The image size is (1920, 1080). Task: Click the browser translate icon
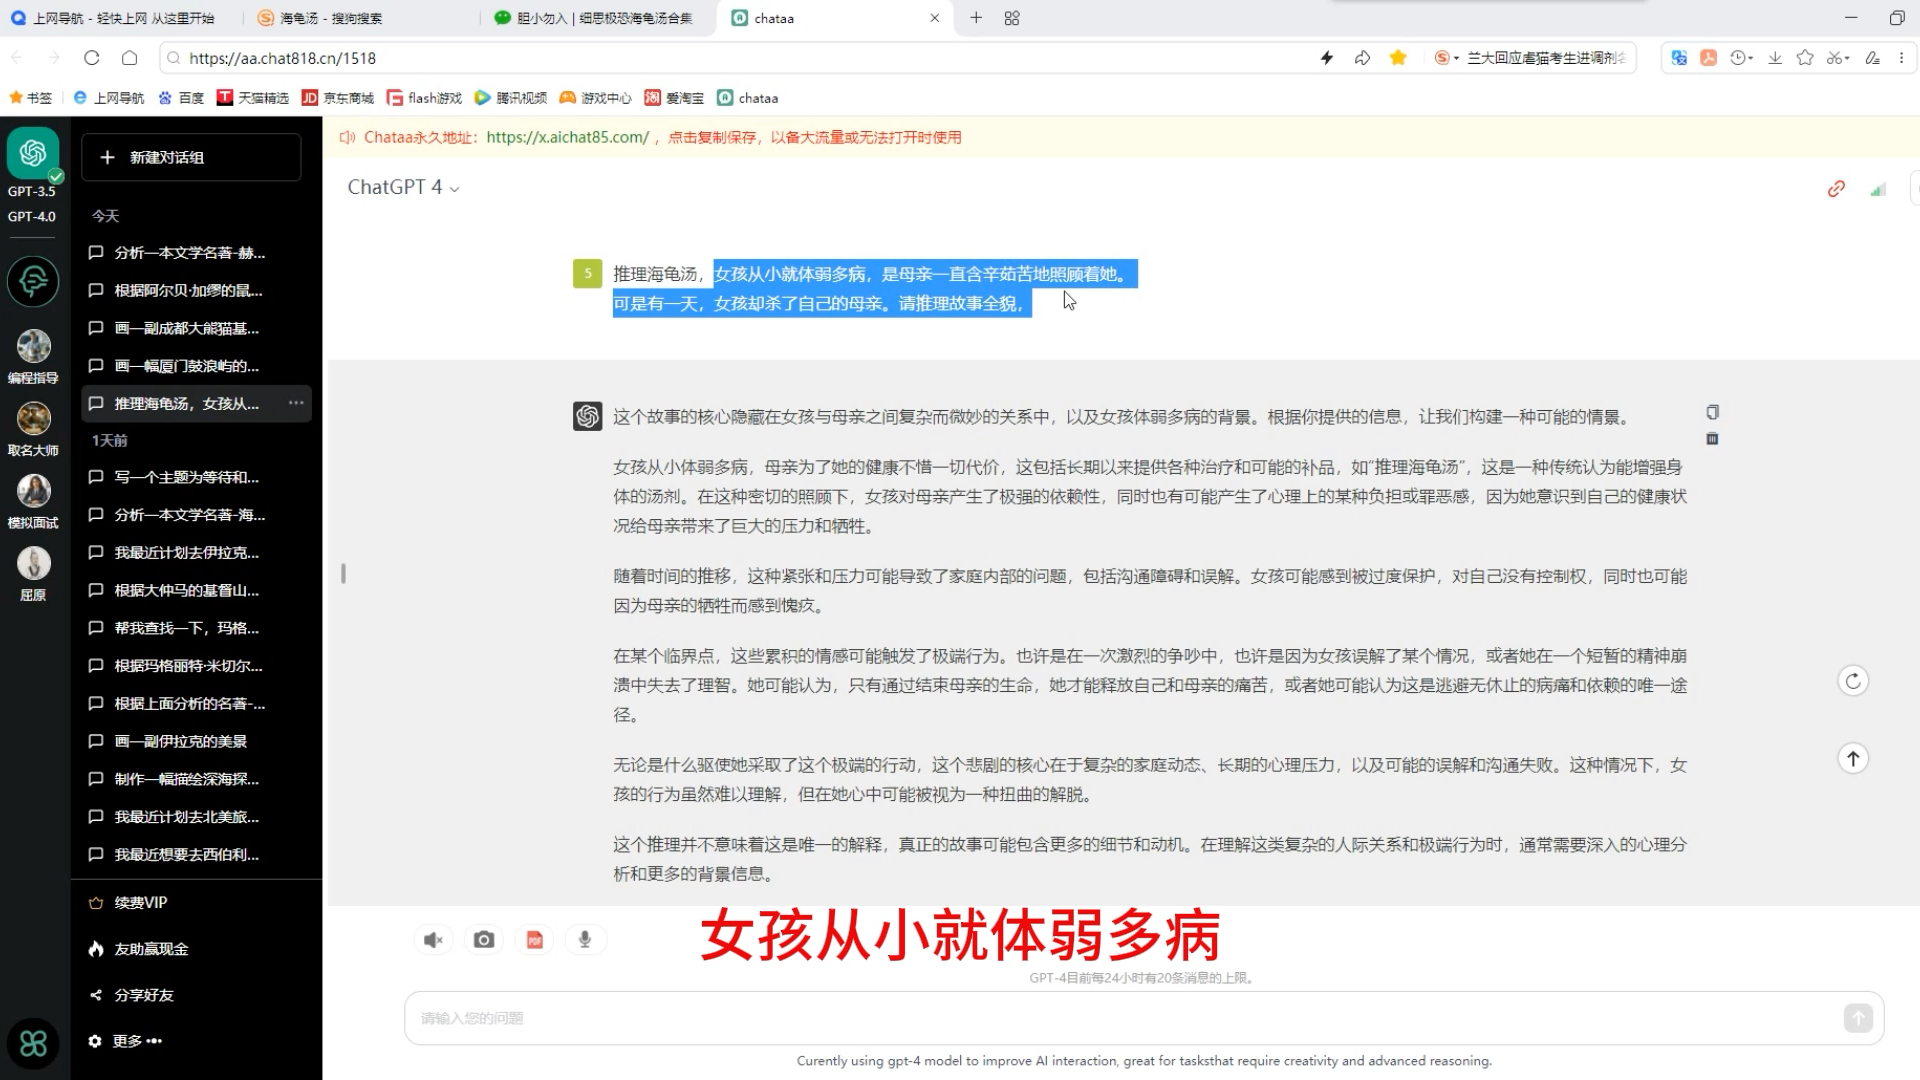(1679, 58)
